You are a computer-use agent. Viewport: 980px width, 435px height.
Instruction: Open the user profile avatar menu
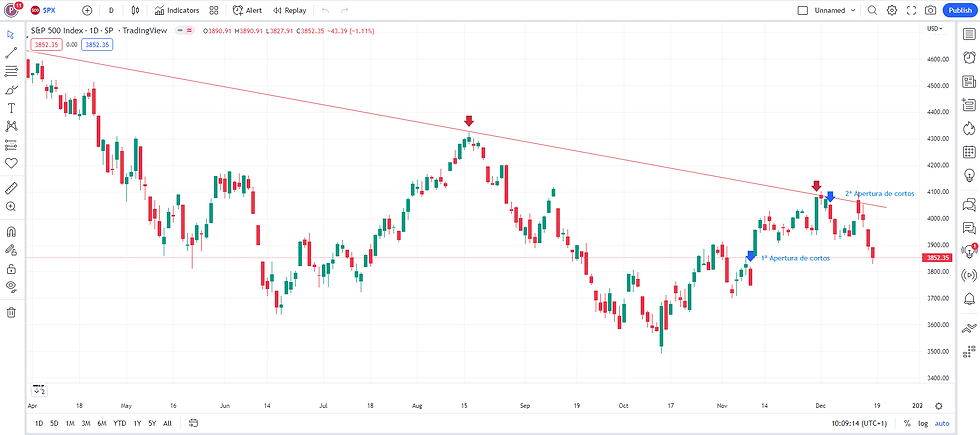pos(12,10)
